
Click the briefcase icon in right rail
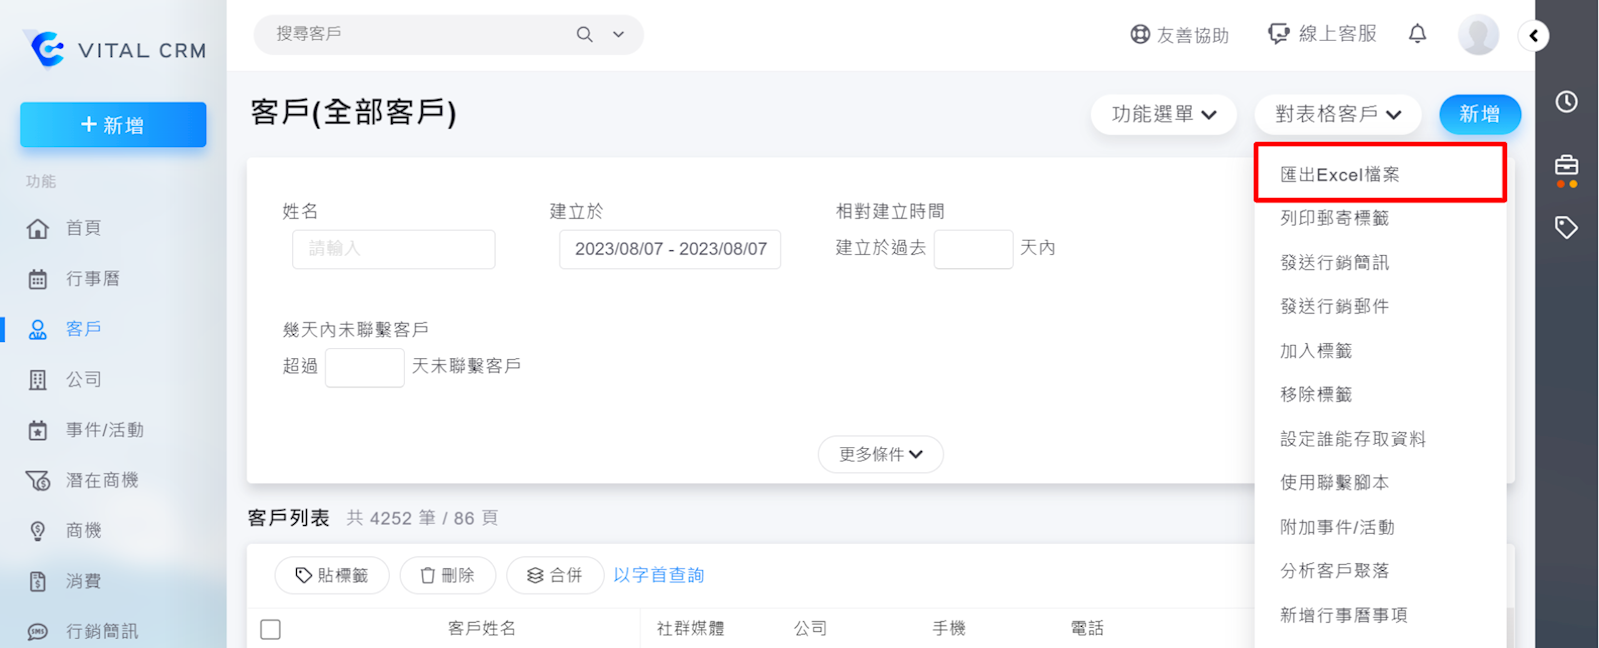coord(1566,166)
